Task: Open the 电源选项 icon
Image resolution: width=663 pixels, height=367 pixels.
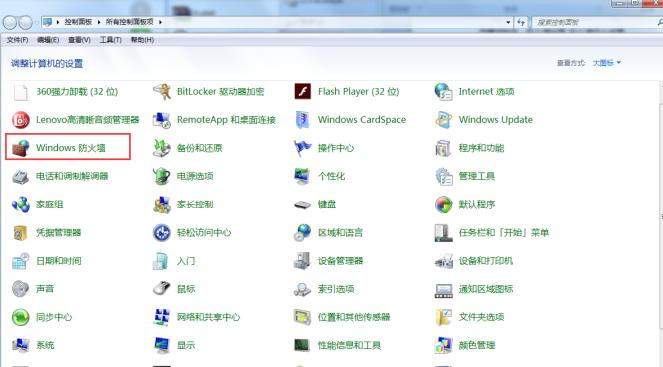Action: [x=162, y=176]
